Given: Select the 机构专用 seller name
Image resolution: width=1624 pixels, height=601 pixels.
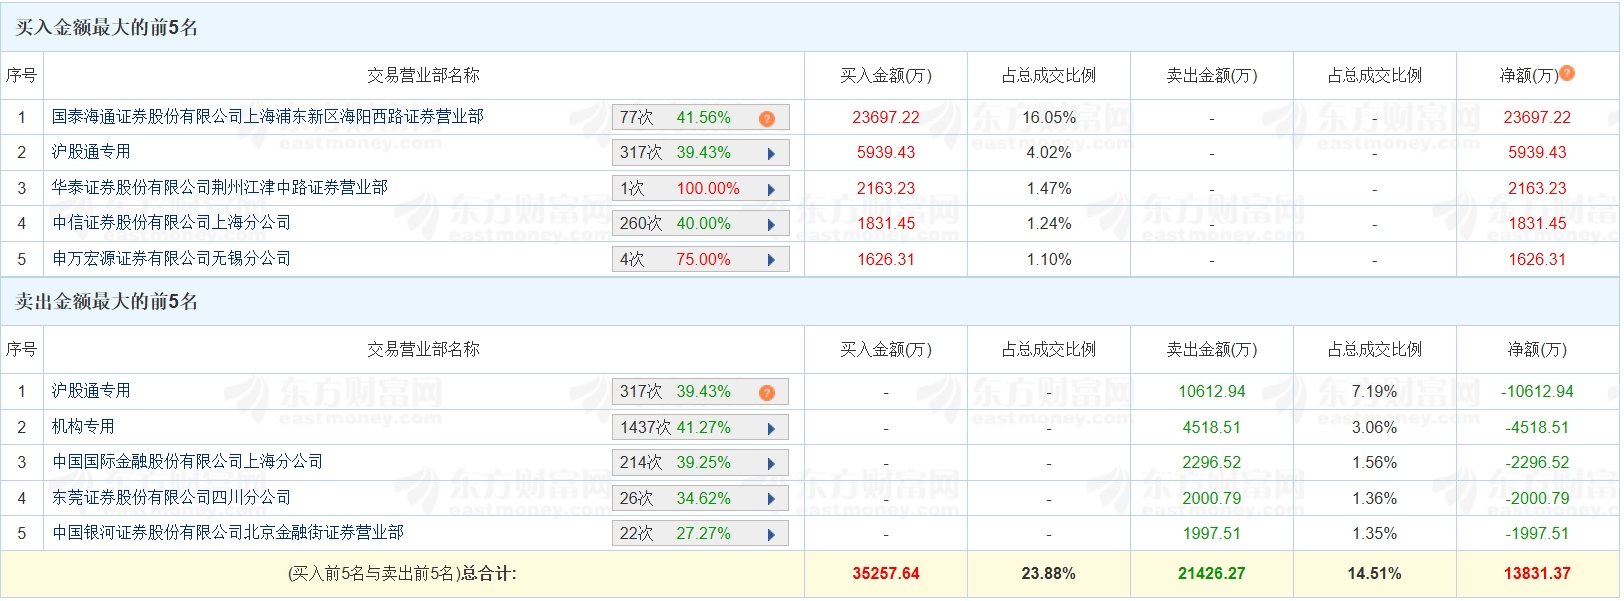Looking at the screenshot, I should click(84, 427).
